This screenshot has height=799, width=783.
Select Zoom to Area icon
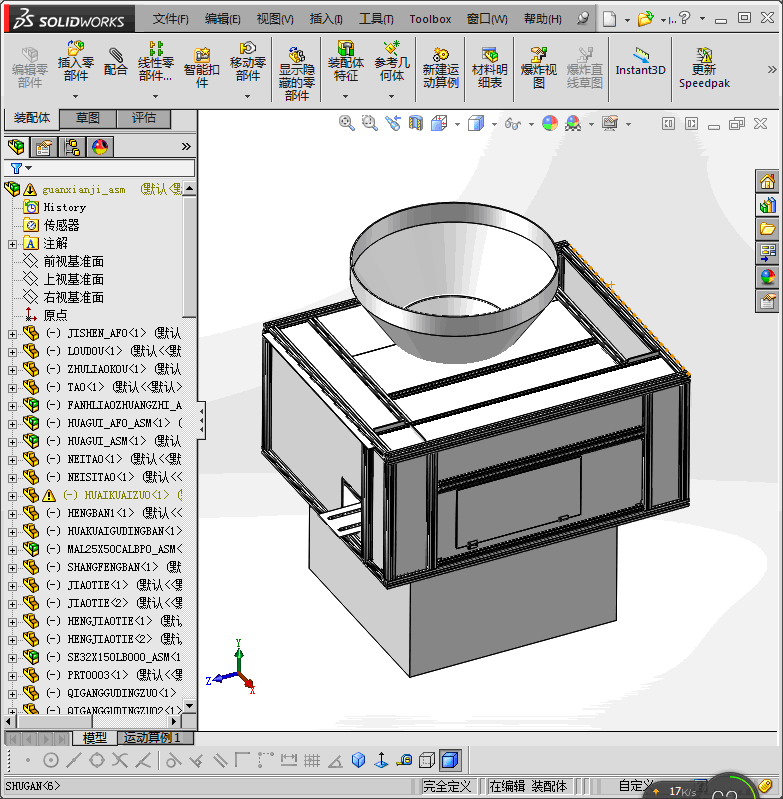click(x=369, y=123)
